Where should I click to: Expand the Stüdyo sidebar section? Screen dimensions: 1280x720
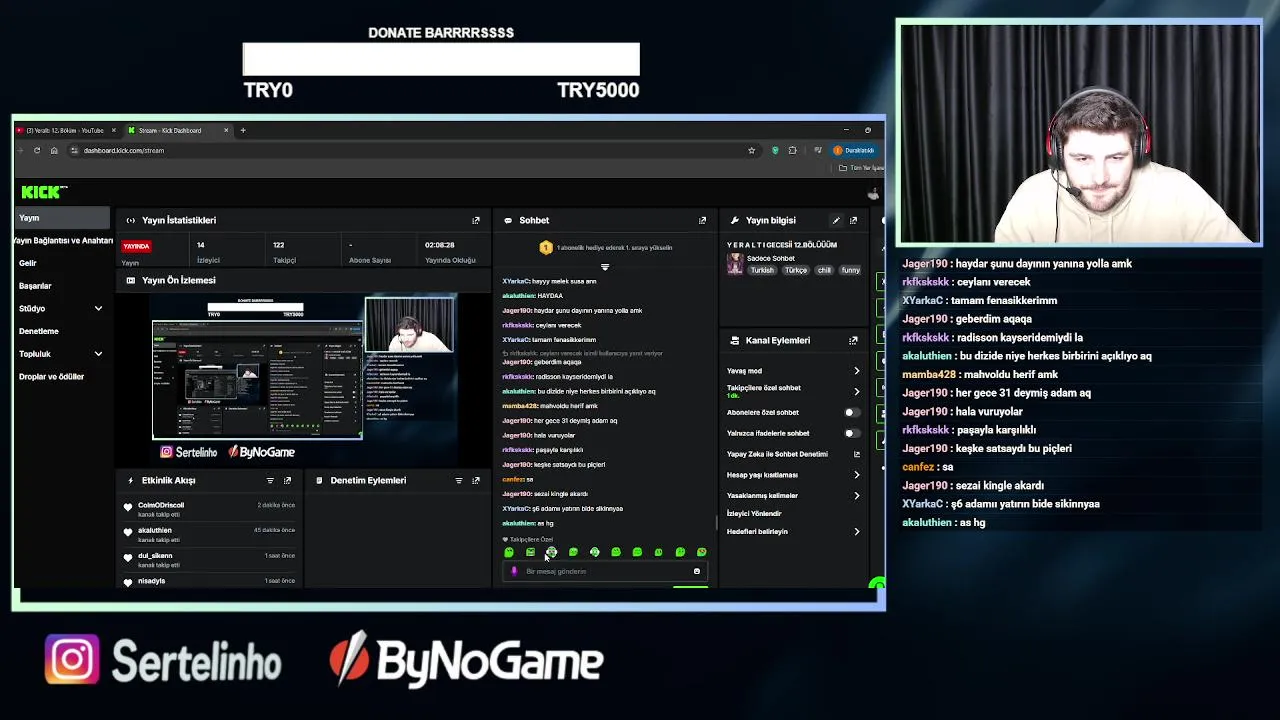click(x=98, y=308)
